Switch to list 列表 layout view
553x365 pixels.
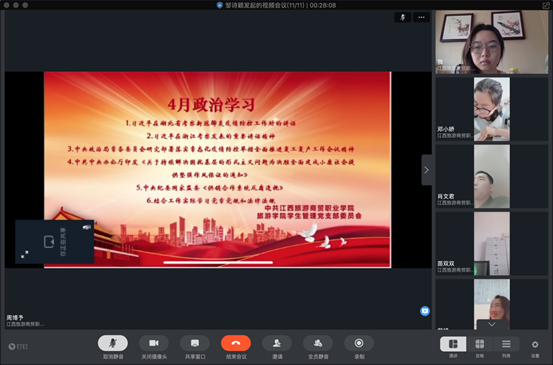506,344
